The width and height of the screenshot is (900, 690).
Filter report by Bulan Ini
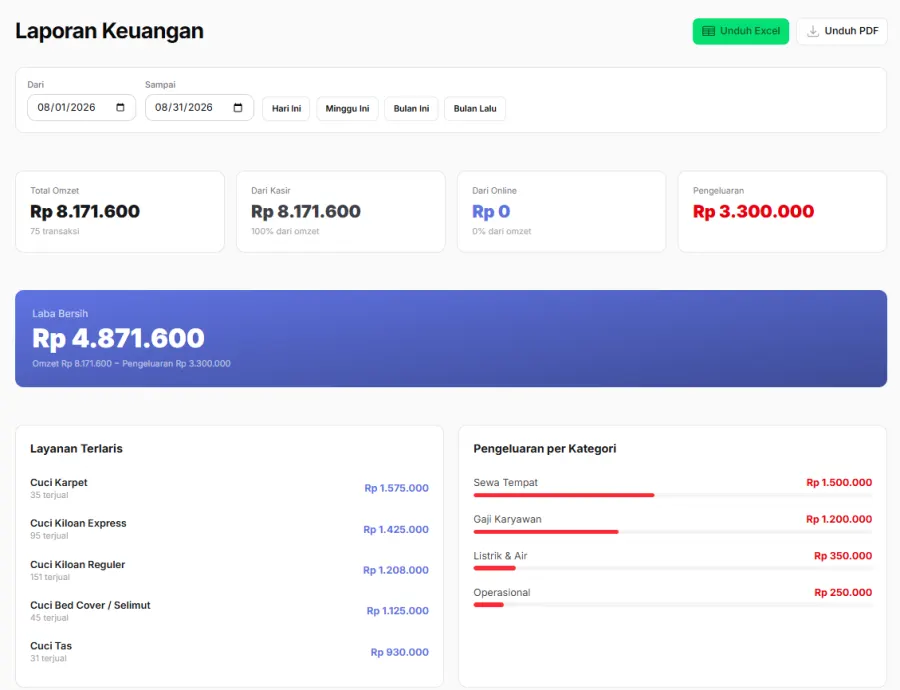[412, 108]
